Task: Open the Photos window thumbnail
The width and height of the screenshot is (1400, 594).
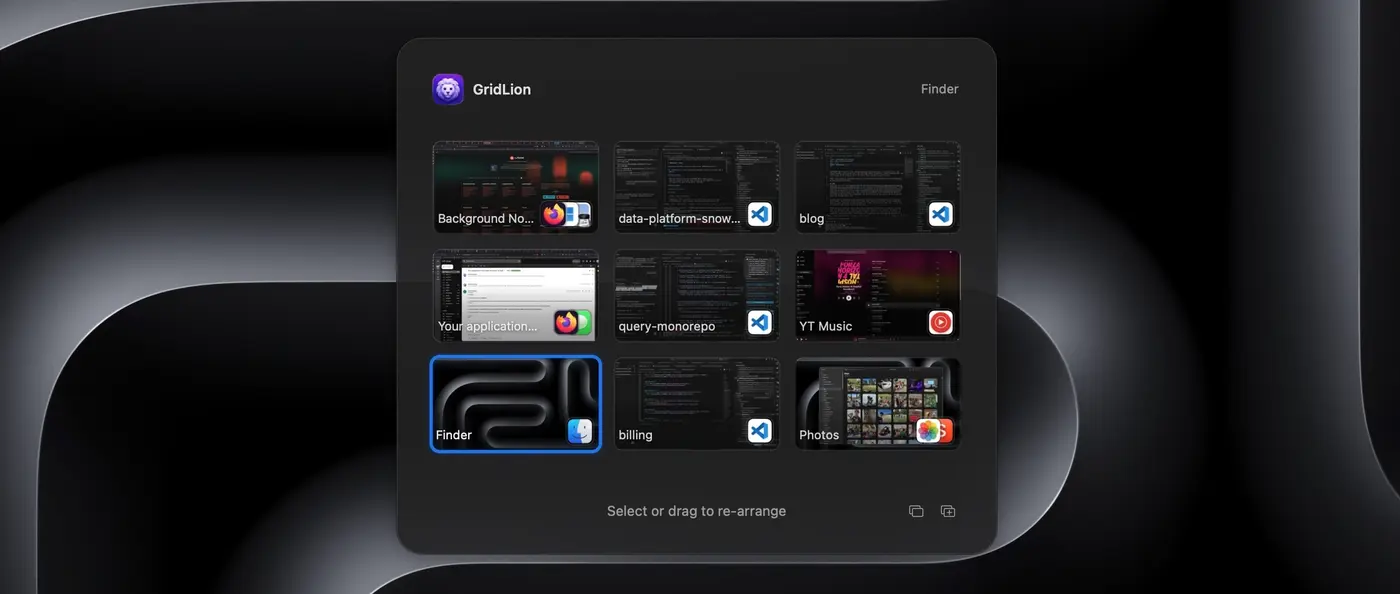Action: [878, 404]
